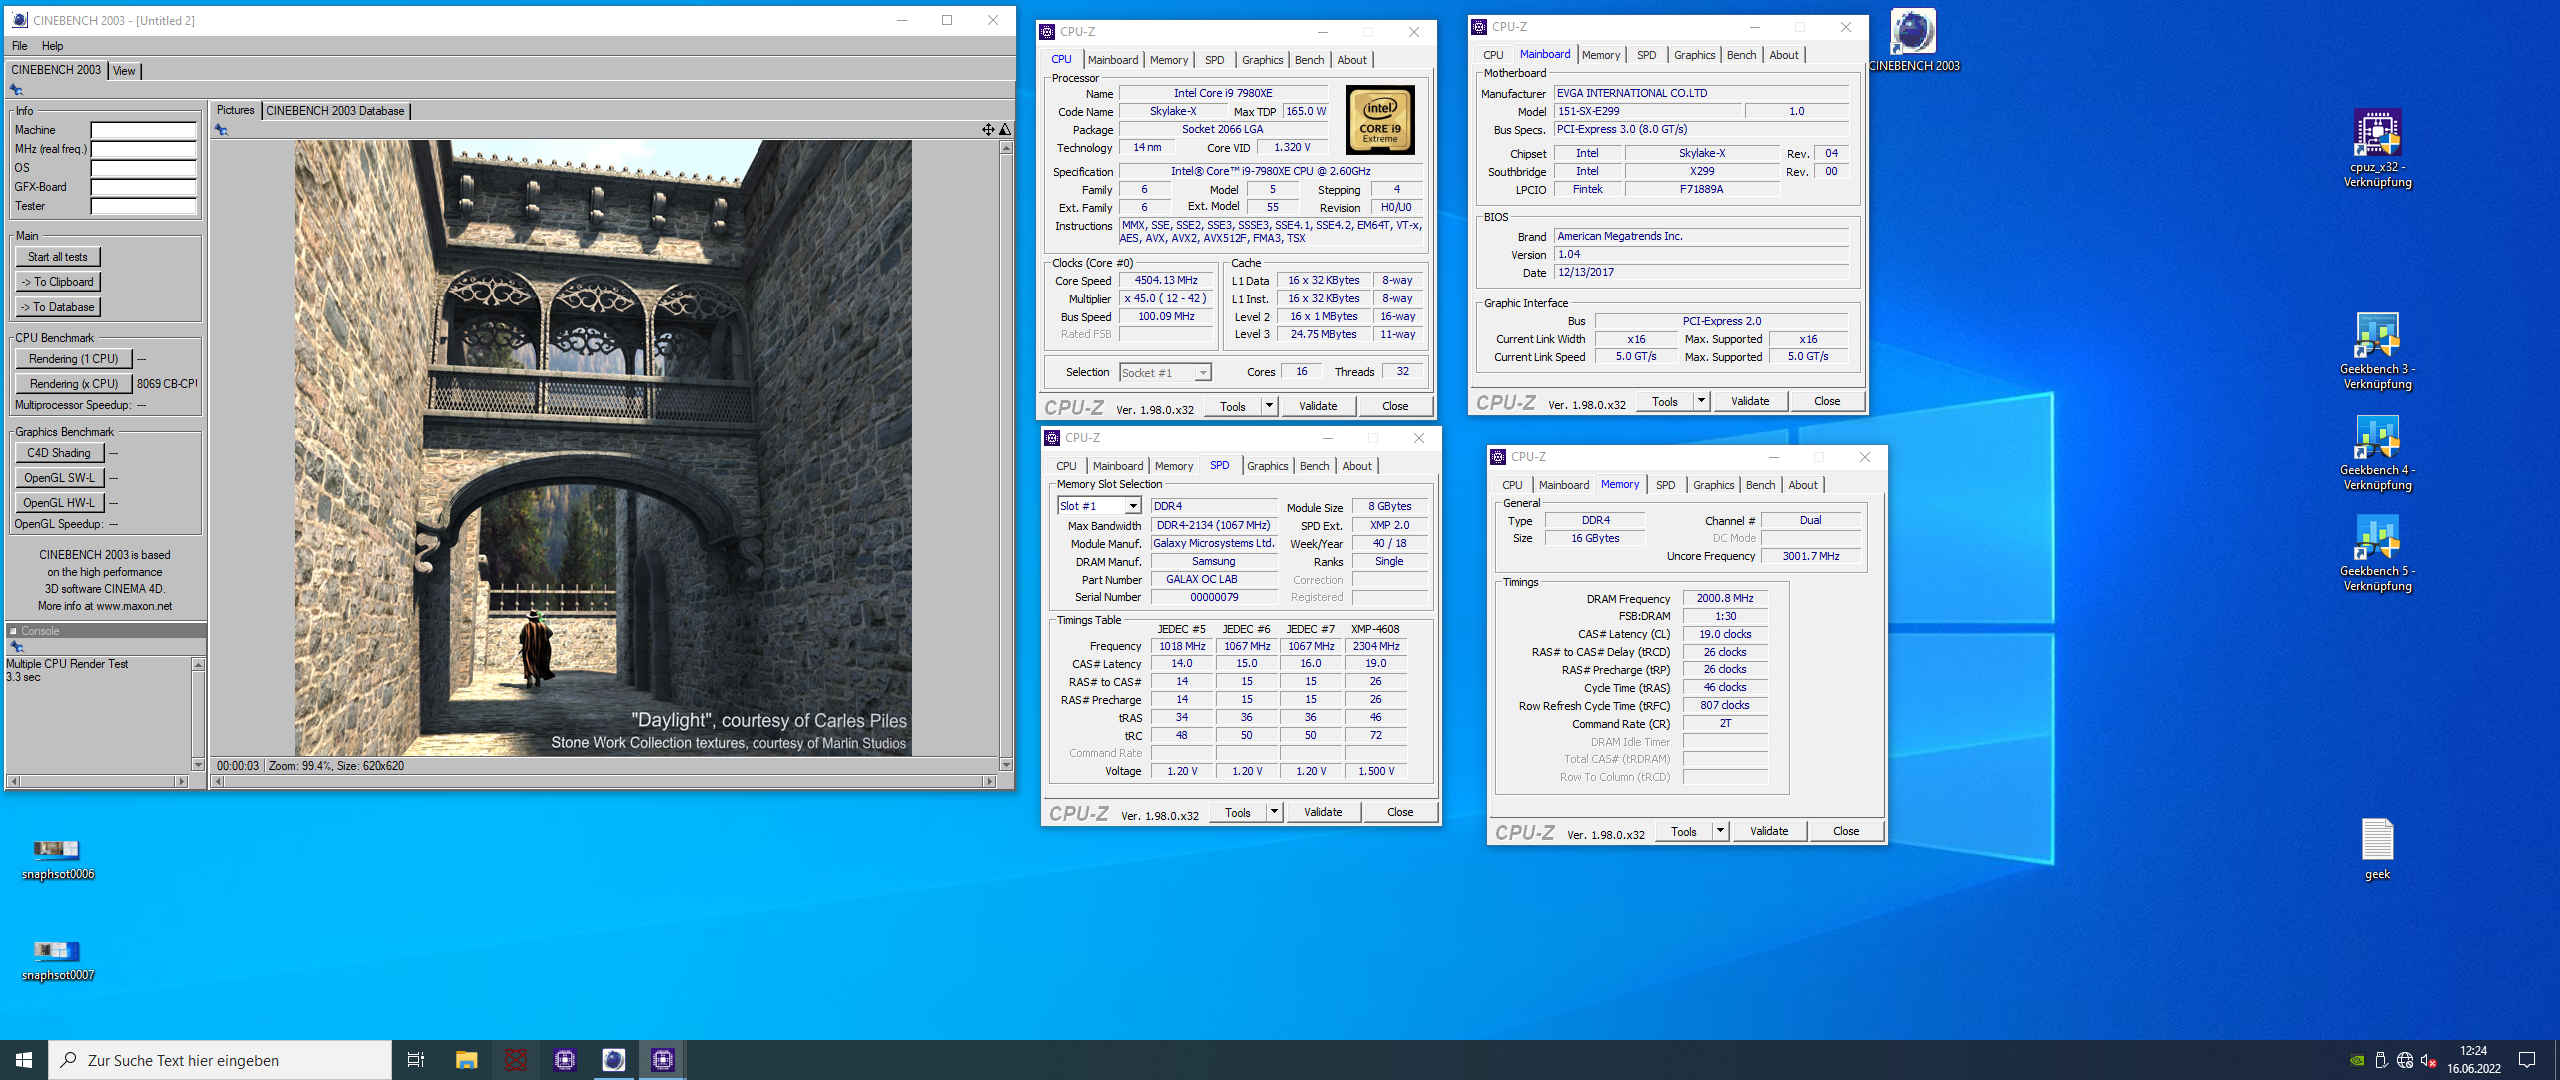Image resolution: width=2560 pixels, height=1080 pixels.
Task: Click the muted volume tray icon
Action: tap(2429, 1060)
